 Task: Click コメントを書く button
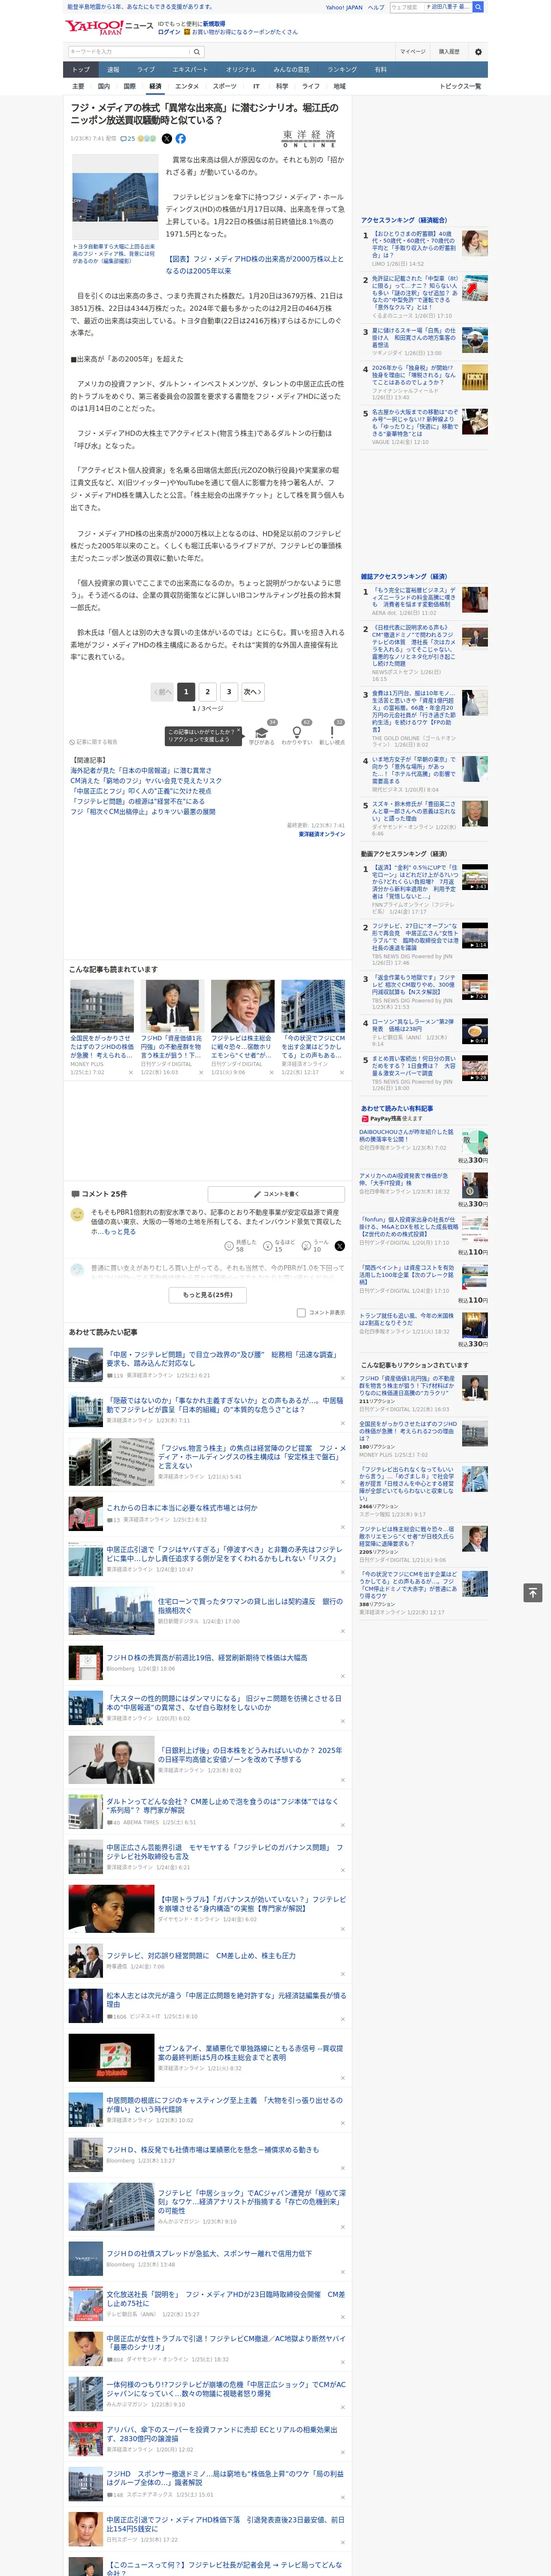(x=277, y=1194)
